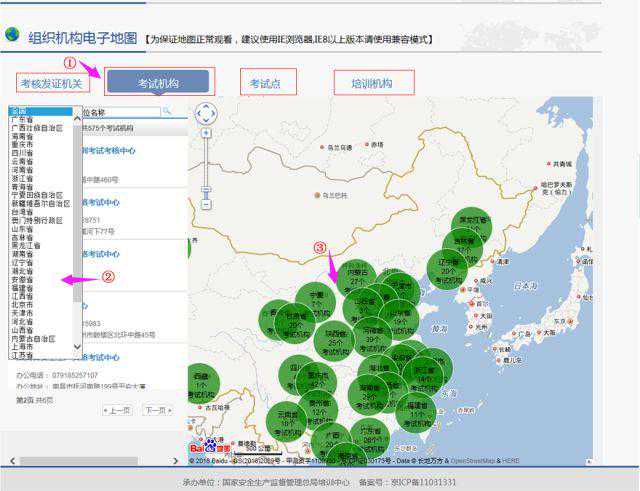Click the map pan navigation control

pyautogui.click(x=205, y=113)
